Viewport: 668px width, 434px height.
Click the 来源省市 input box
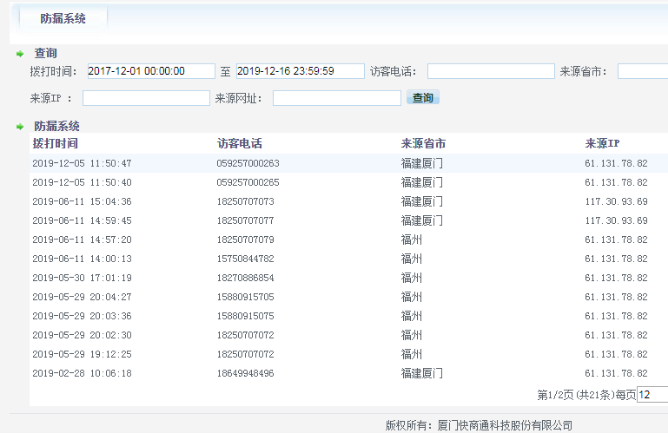(x=642, y=71)
